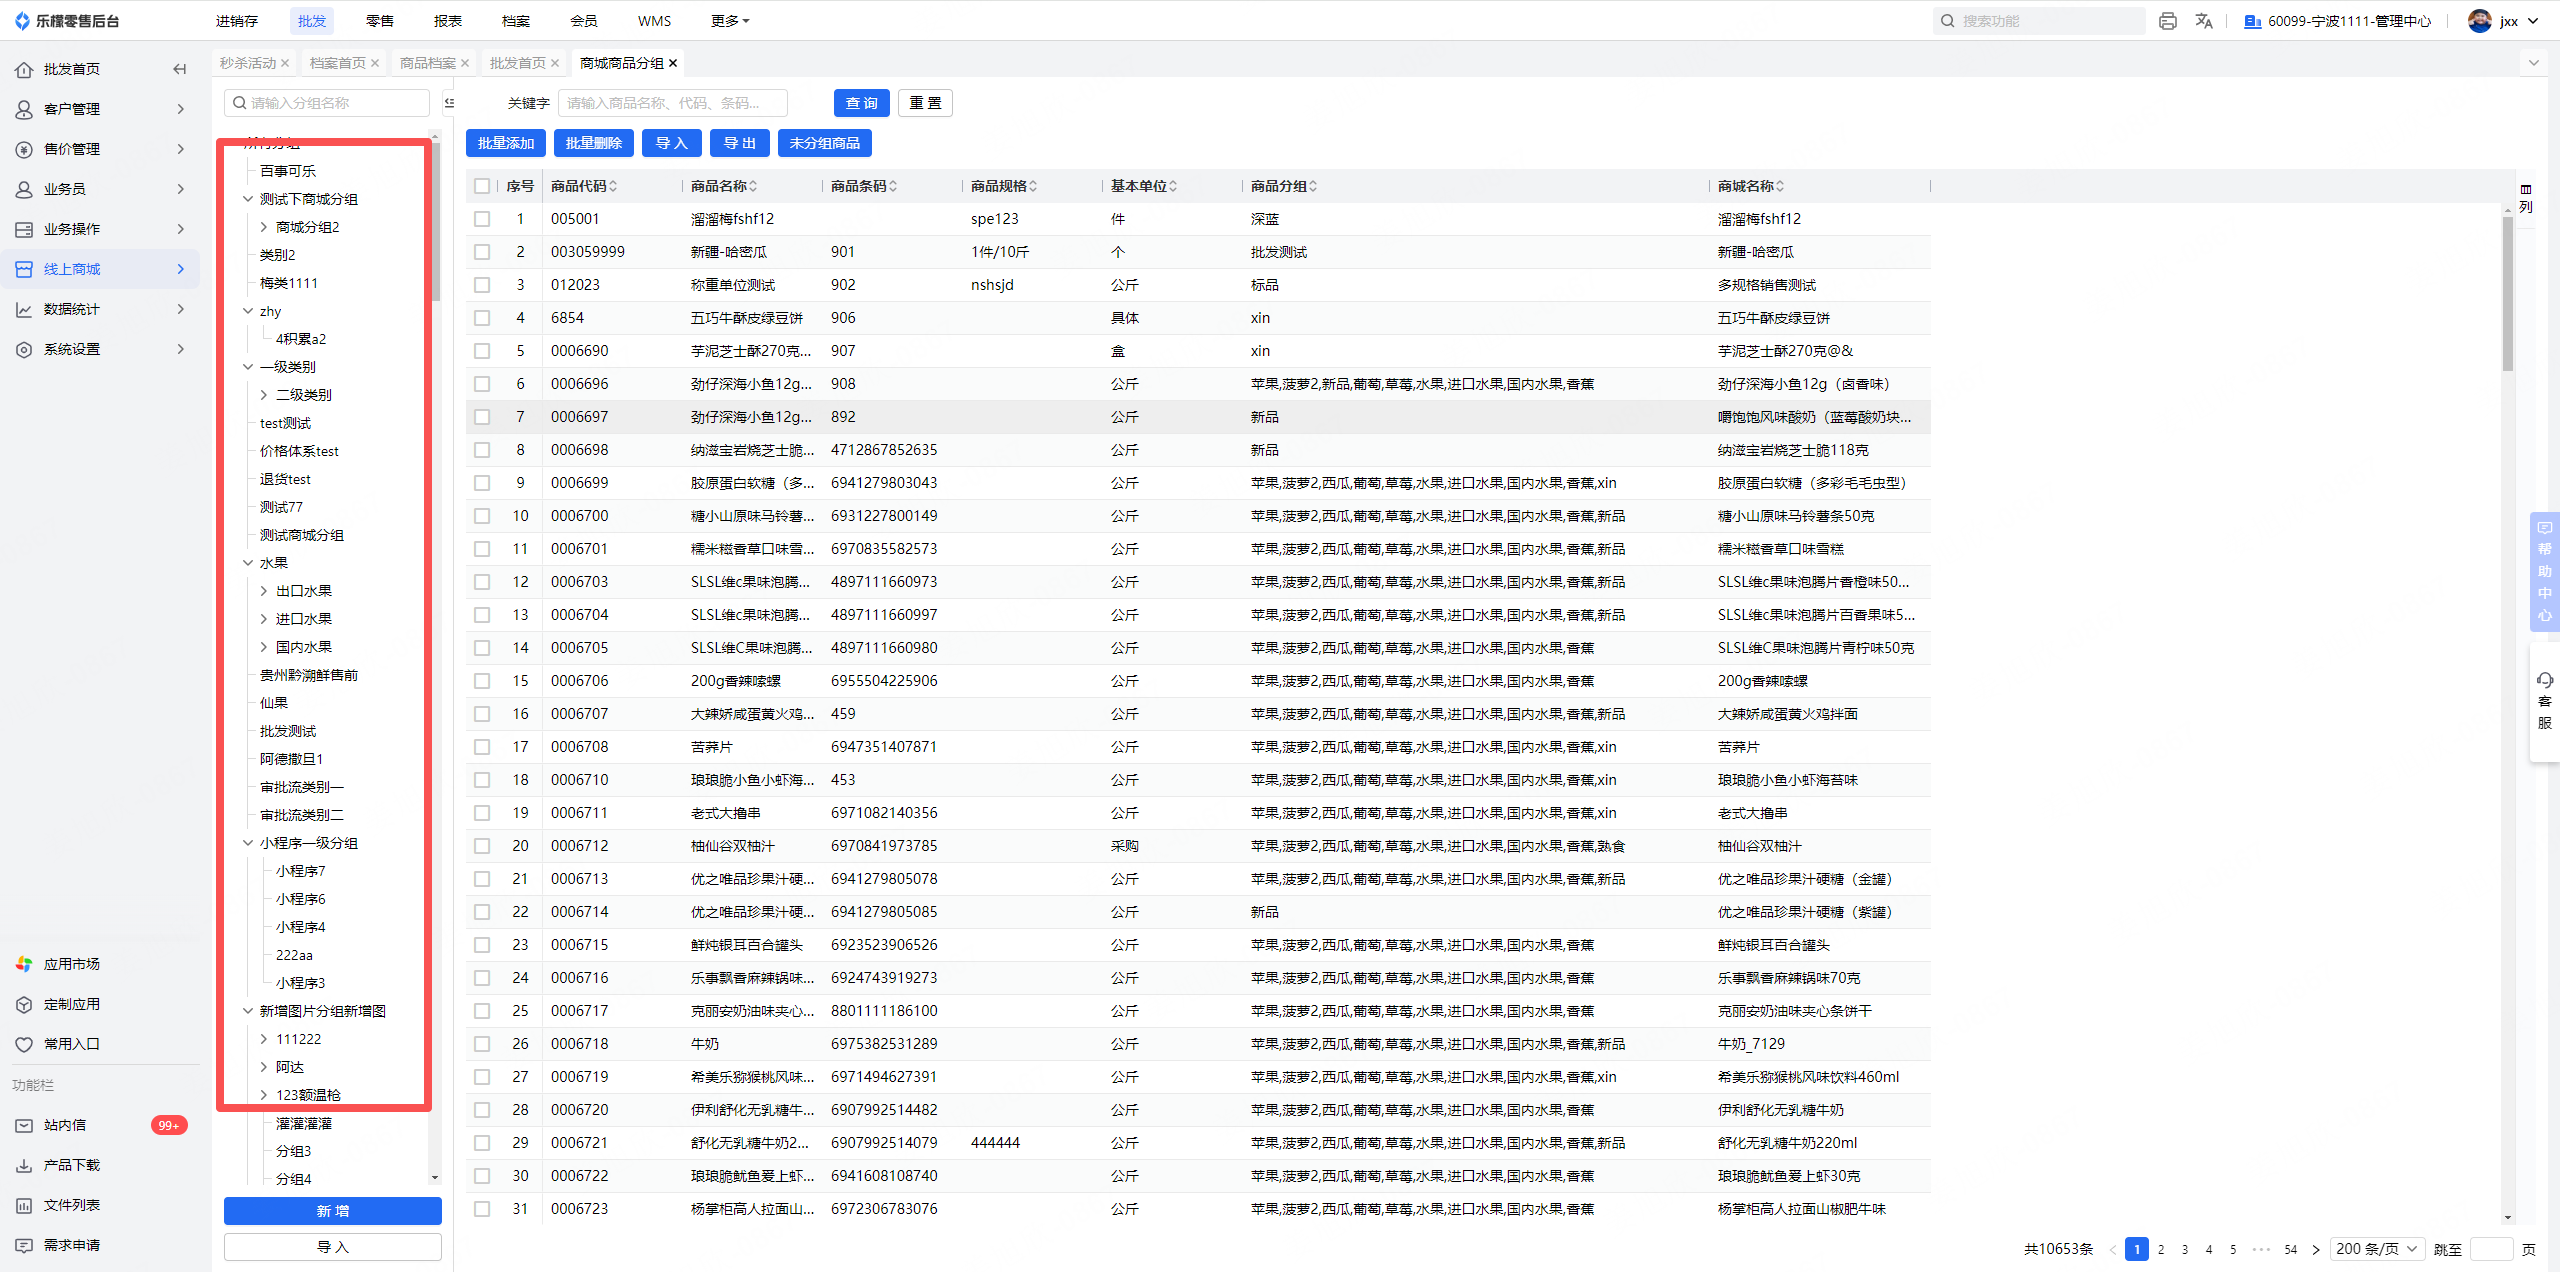The height and width of the screenshot is (1272, 2560).
Task: Collapse the 水果 tree group
Action: click(248, 563)
